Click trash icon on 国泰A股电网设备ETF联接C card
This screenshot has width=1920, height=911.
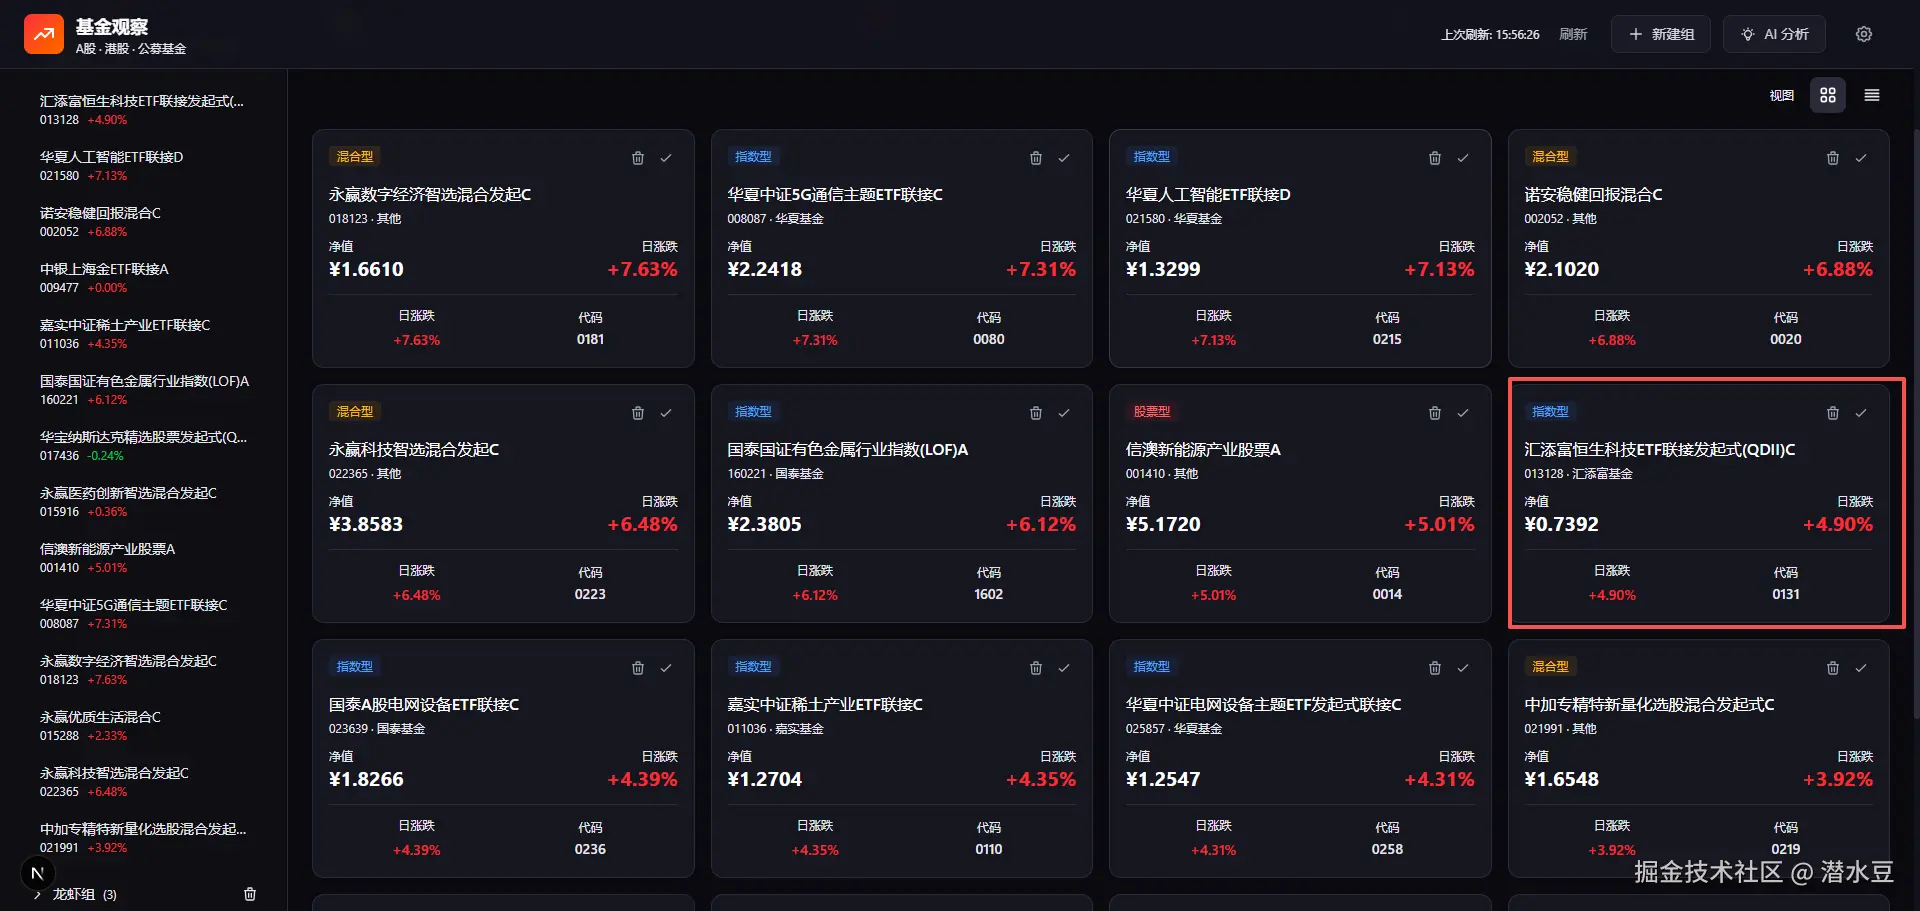pos(638,668)
